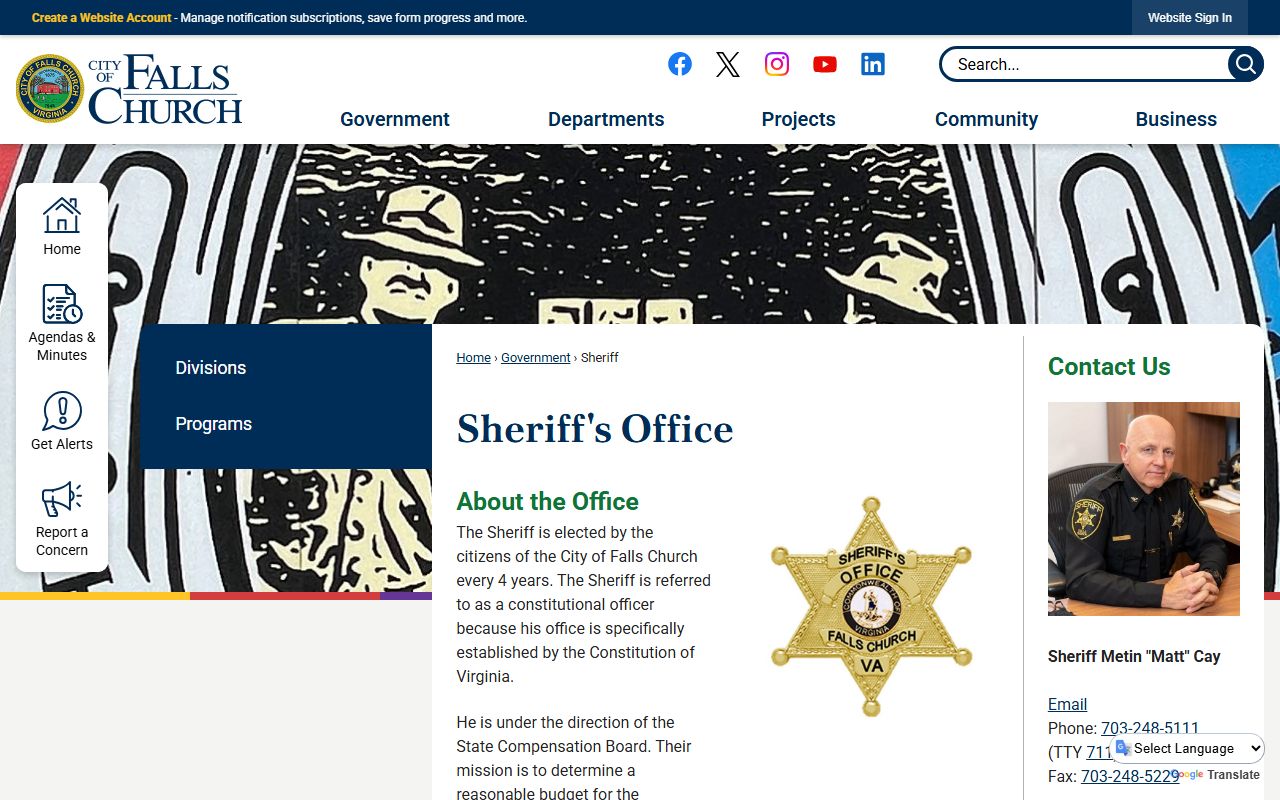Image resolution: width=1280 pixels, height=800 pixels.
Task: Click the Sheriff's Office page heading
Action: click(x=595, y=429)
